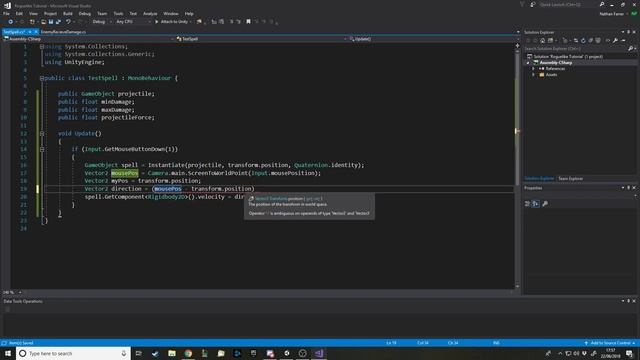The image size is (640, 360).
Task: Toggle auto hide on Data Tools Operations
Action: (x=629, y=301)
